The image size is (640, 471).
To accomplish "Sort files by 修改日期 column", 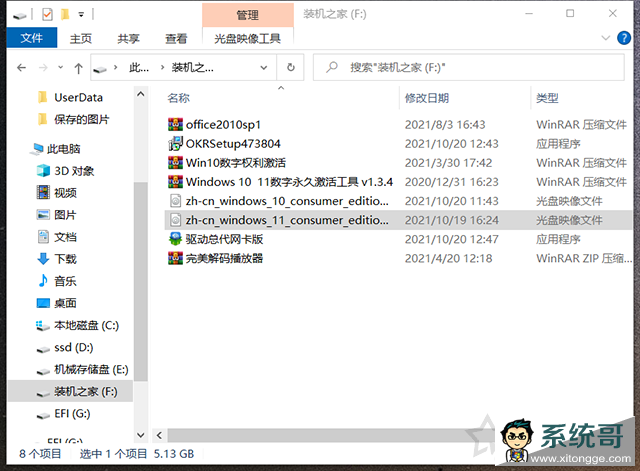I will (427, 98).
